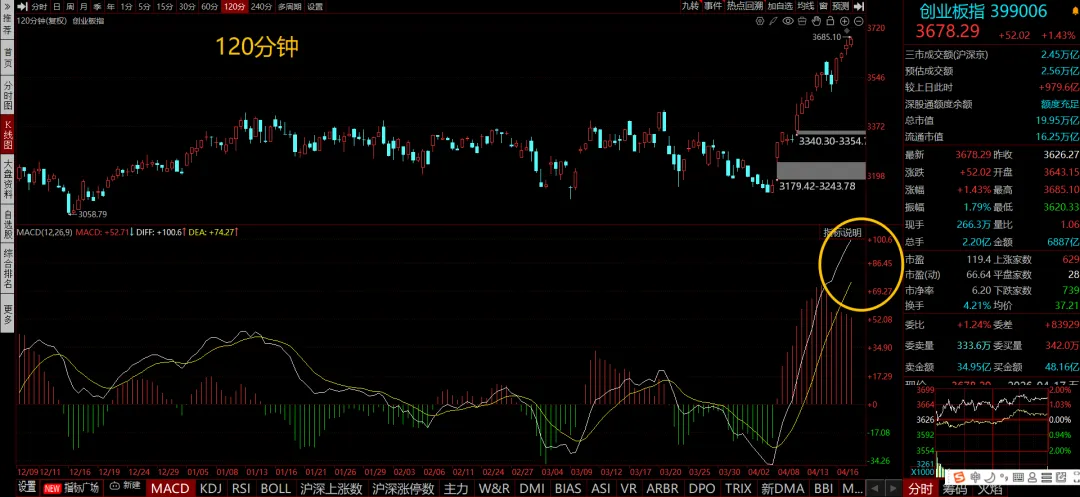Open 热点回溯 hotspot review
Screen dimensions: 1080x497
[x=745, y=6]
